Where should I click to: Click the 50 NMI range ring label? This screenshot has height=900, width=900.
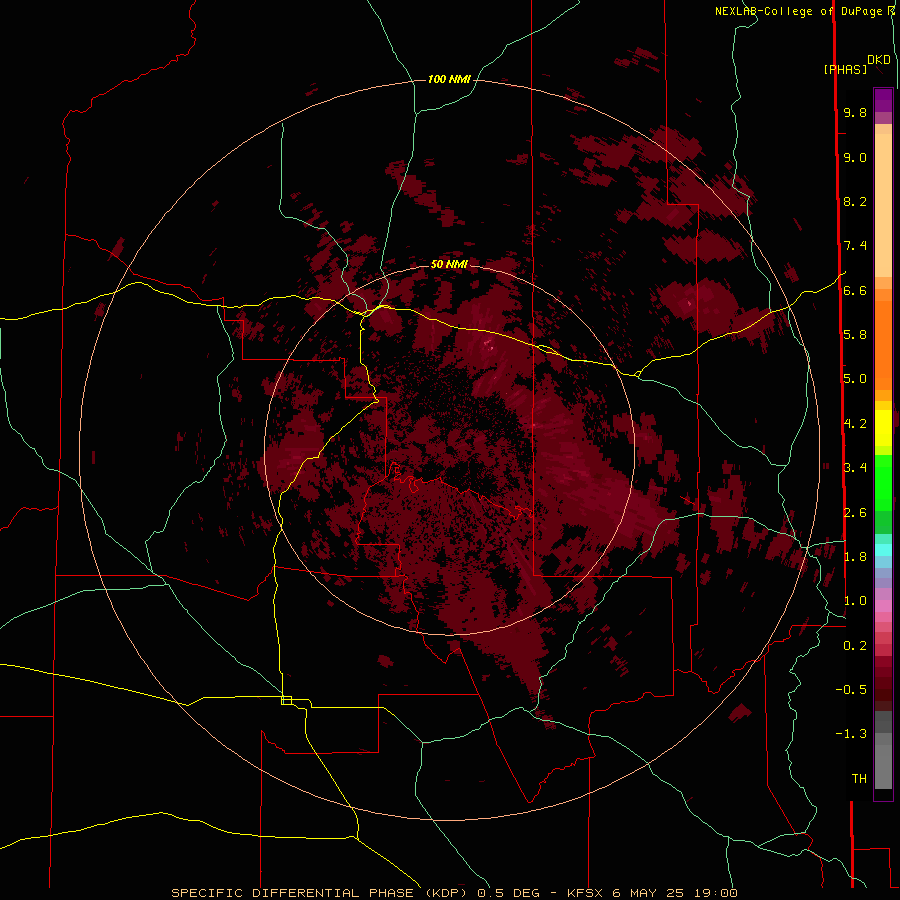[449, 264]
